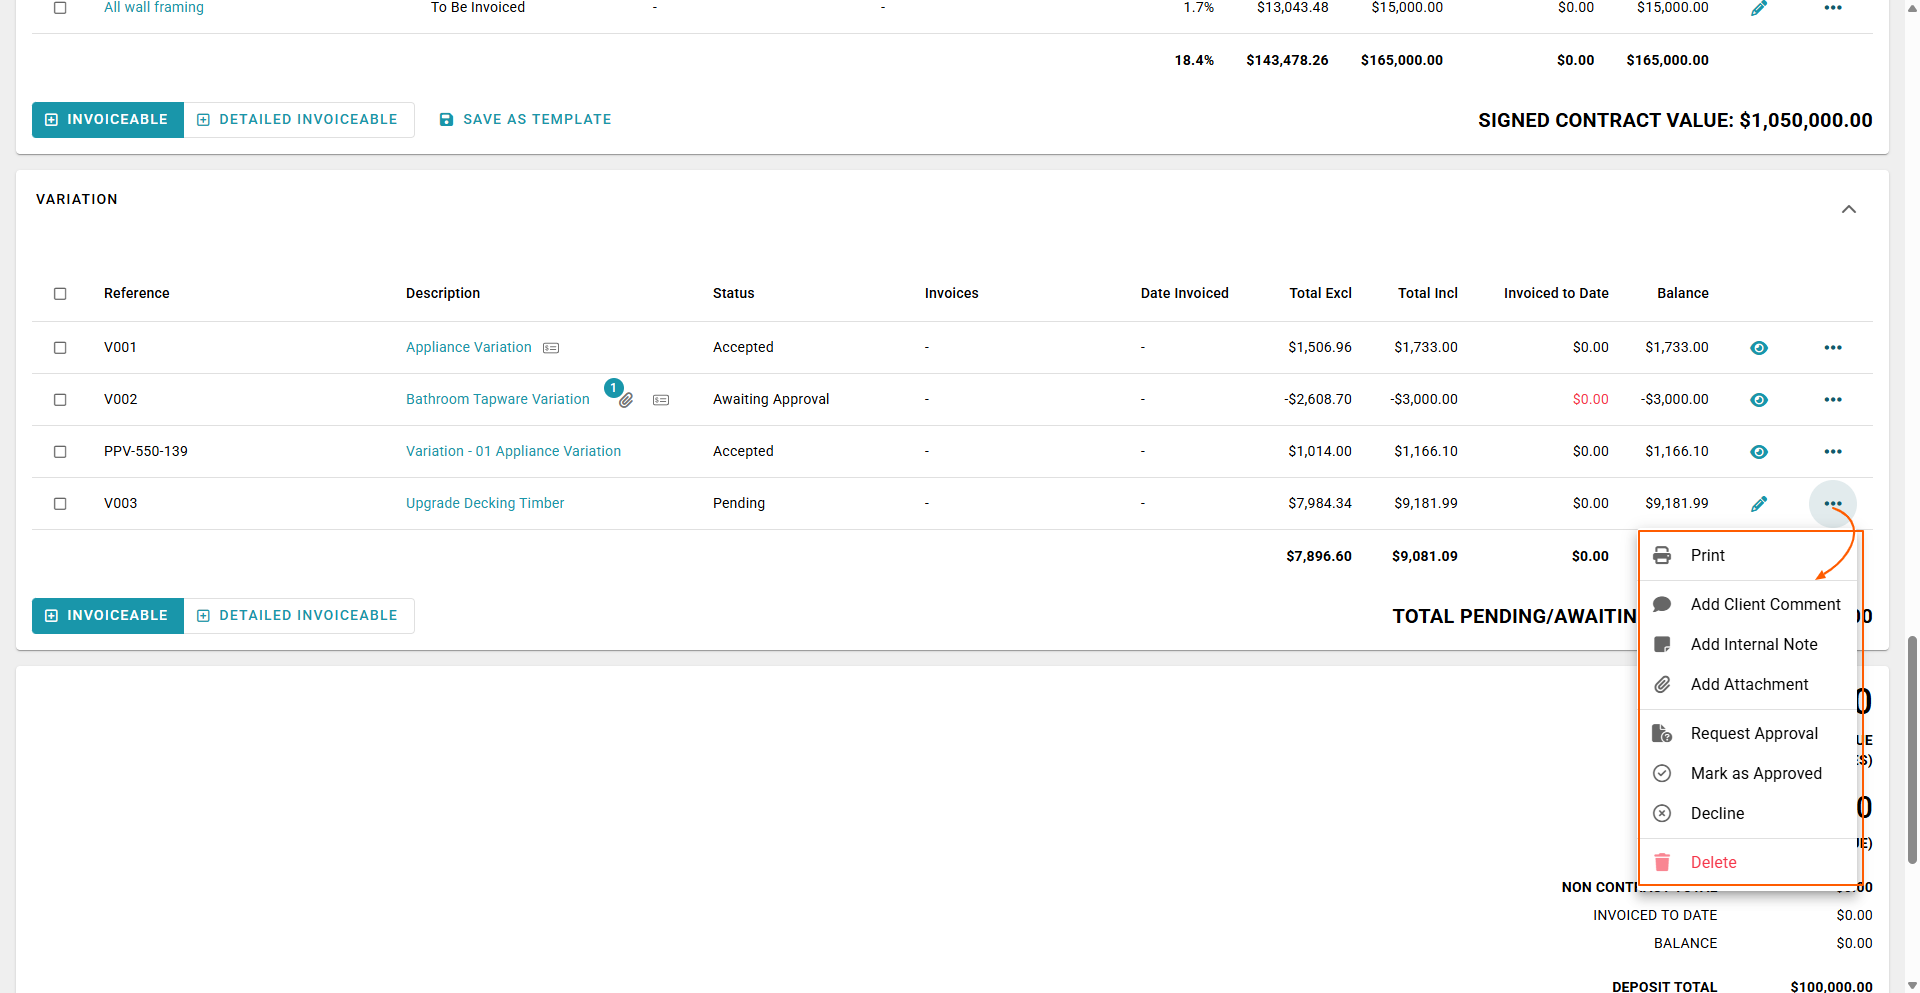This screenshot has width=1920, height=993.
Task: Open Variation - 01 Appliance Variation link
Action: [x=513, y=451]
